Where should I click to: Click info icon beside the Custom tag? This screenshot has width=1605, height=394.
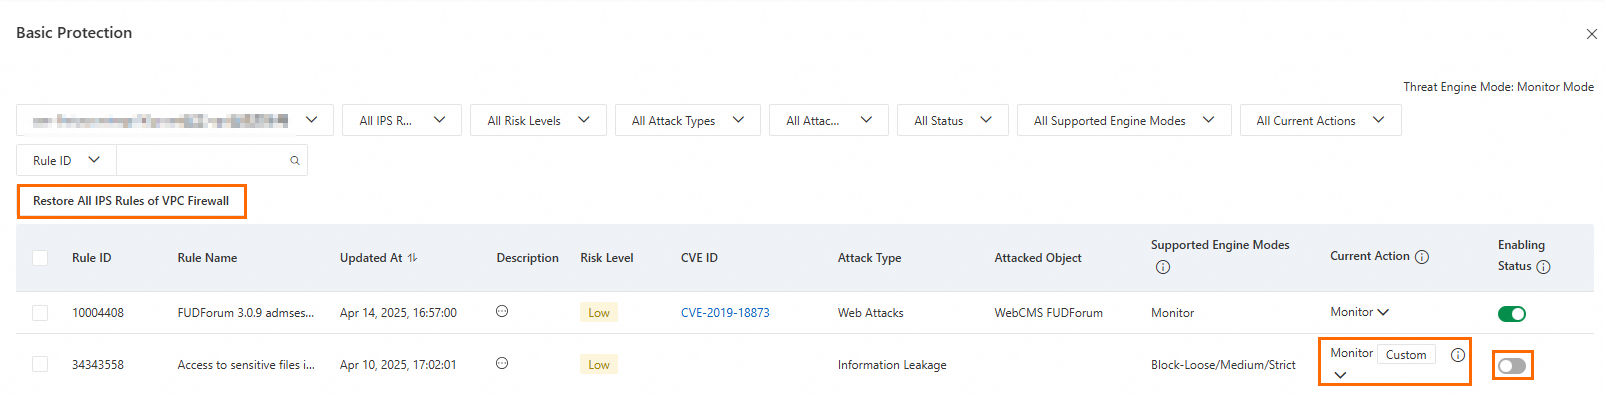tap(1458, 355)
